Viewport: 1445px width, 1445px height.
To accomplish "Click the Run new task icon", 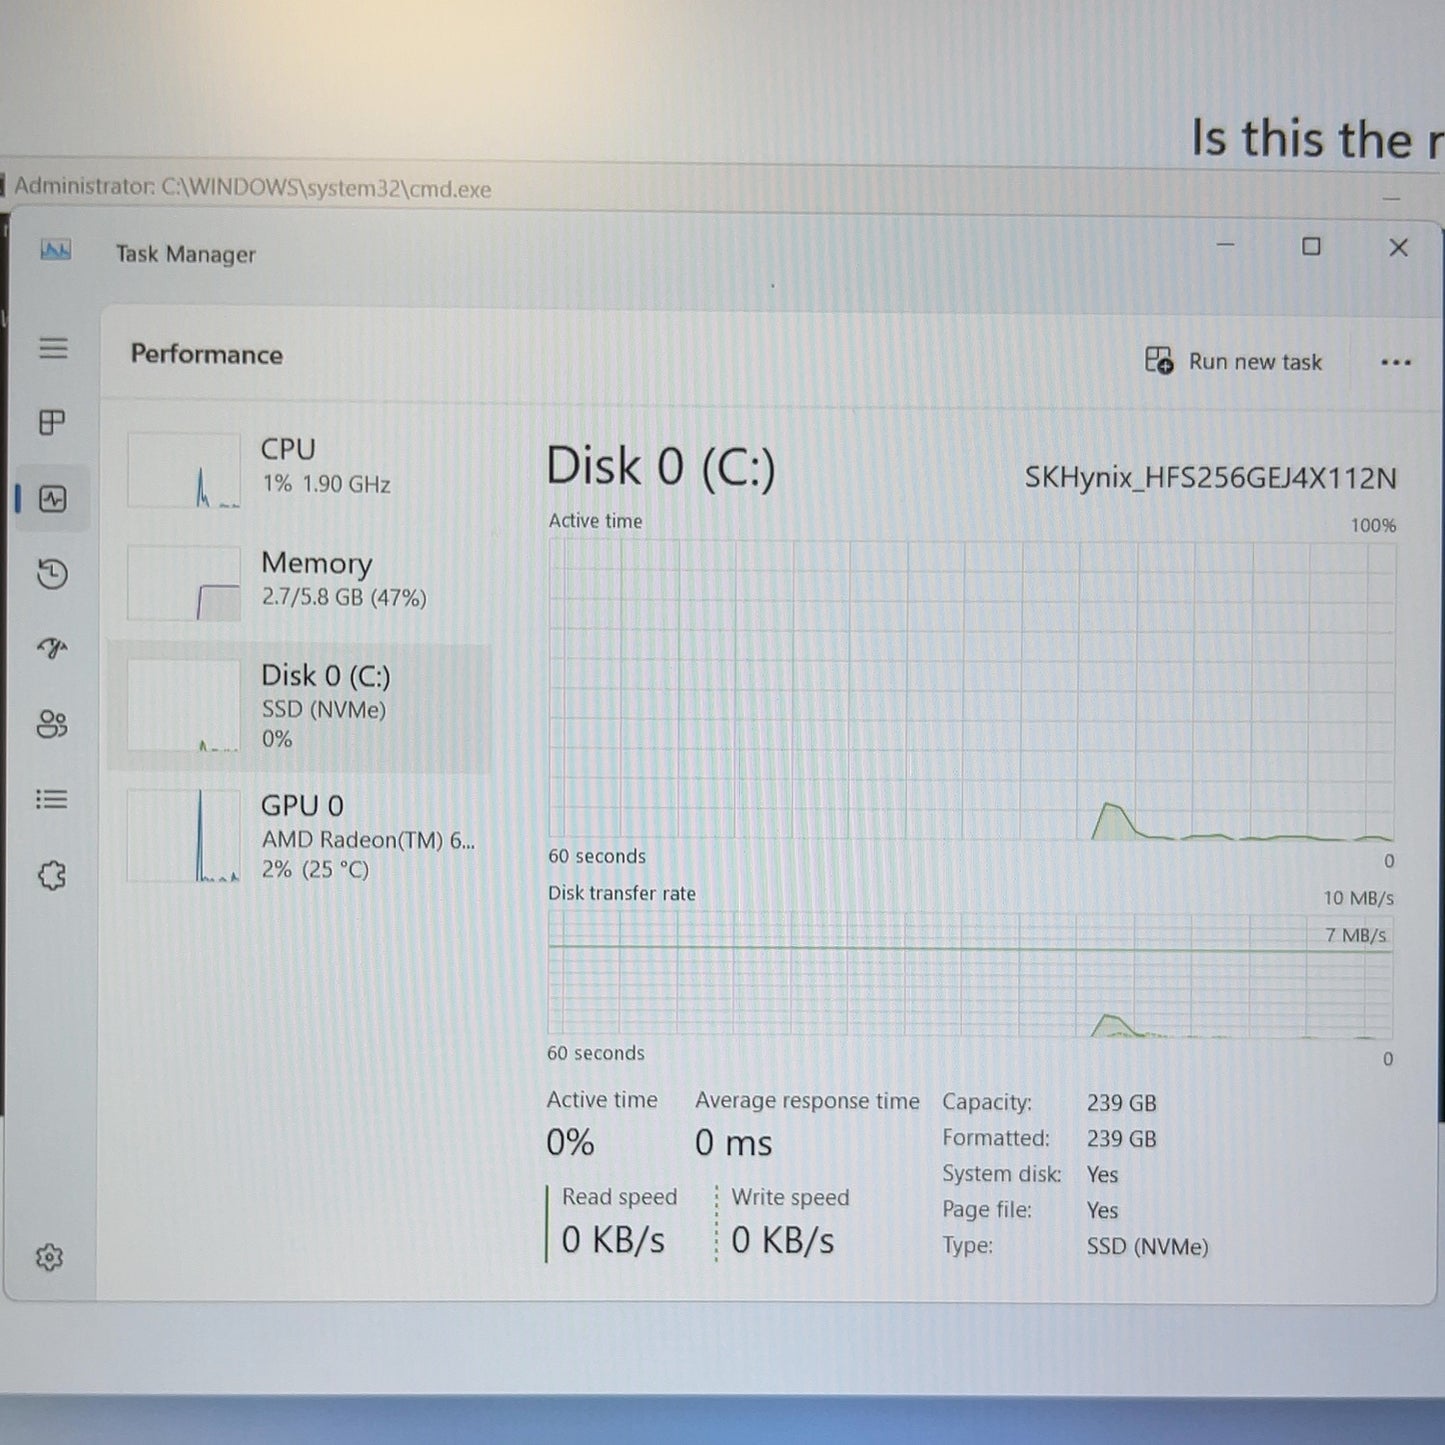I will pos(1159,360).
